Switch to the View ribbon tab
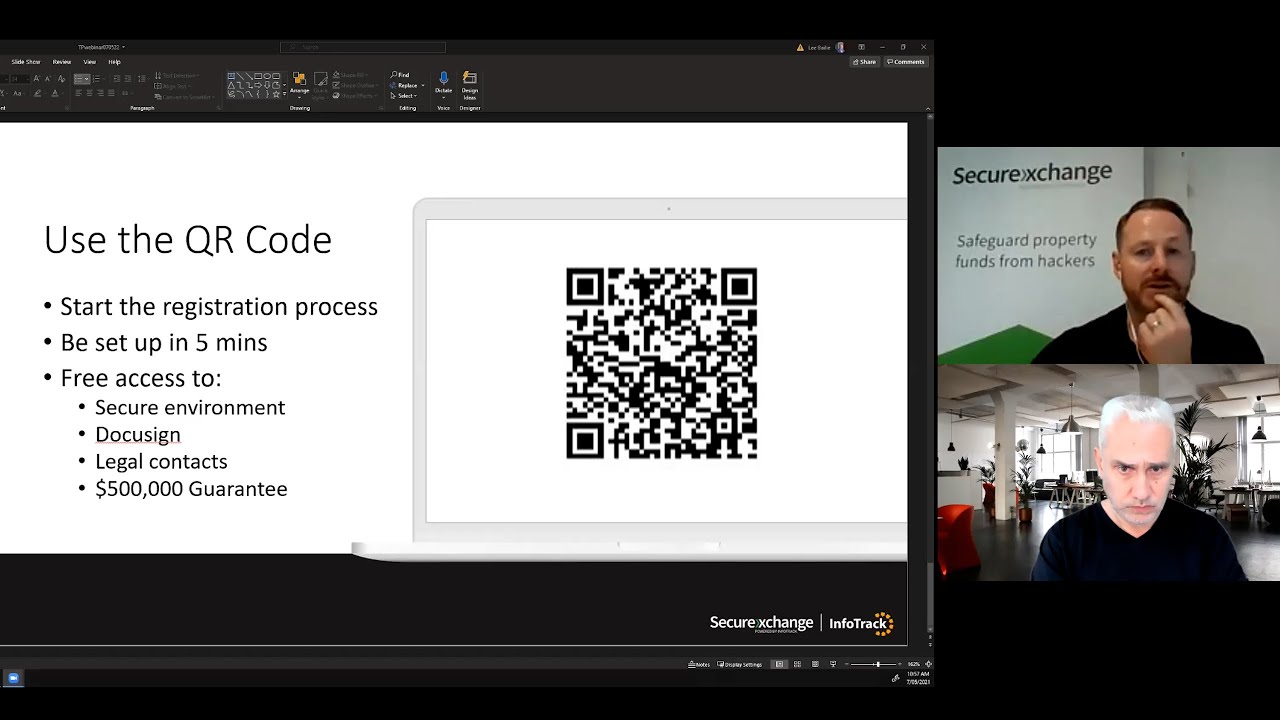1280x720 pixels. coord(89,62)
